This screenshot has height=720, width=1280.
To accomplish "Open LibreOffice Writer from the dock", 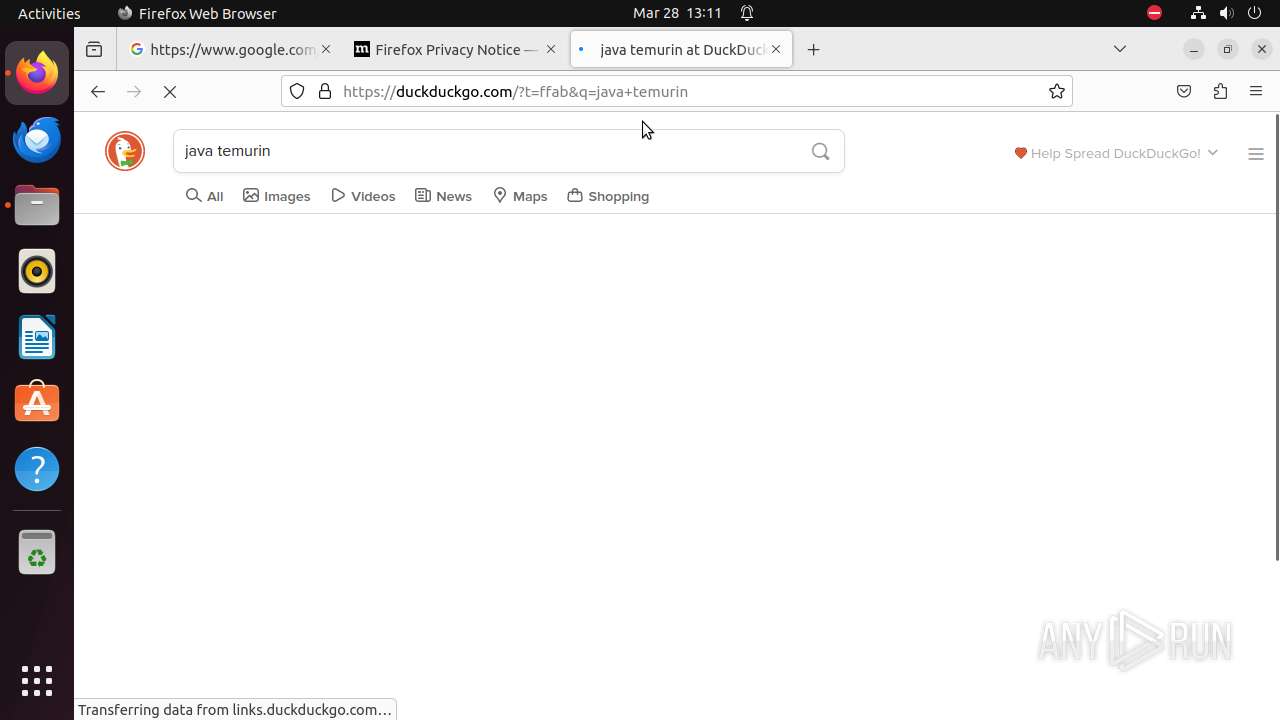I will [x=37, y=337].
